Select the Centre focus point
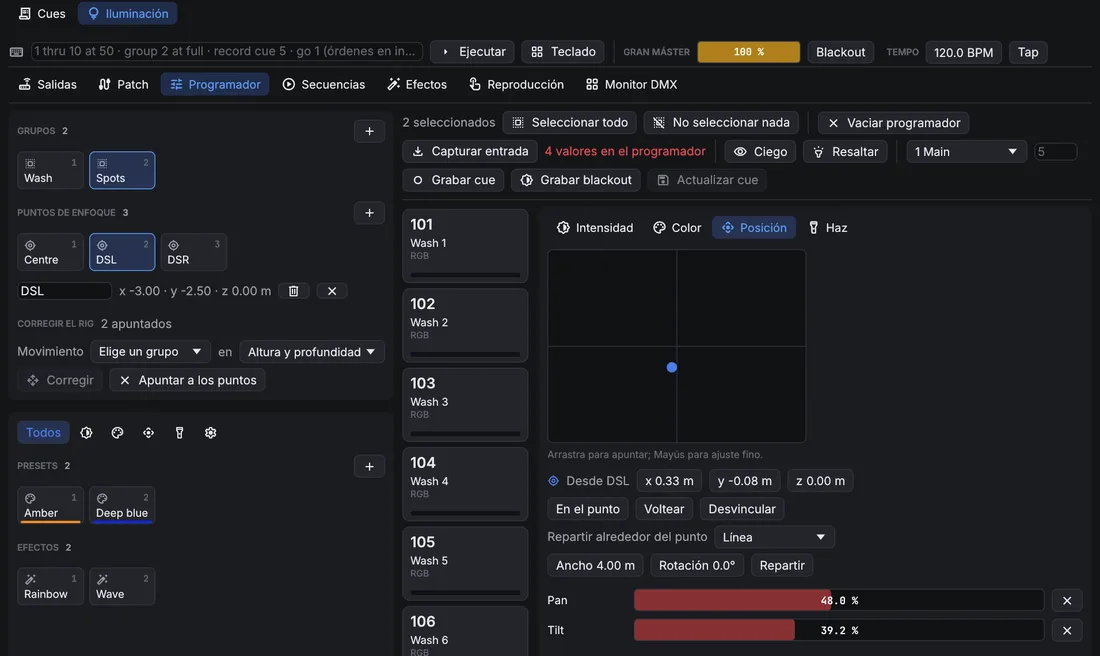The height and width of the screenshot is (656, 1100). (x=50, y=251)
